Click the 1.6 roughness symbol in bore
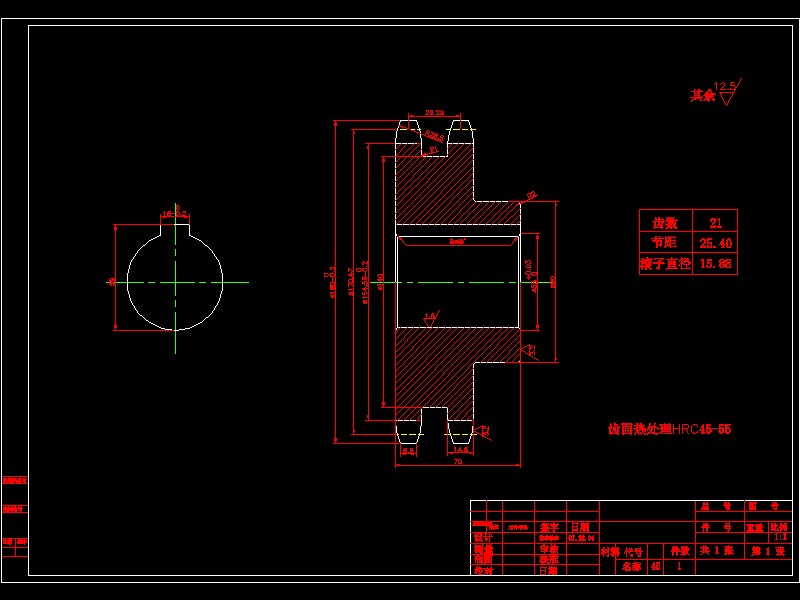Image resolution: width=800 pixels, height=600 pixels. pyautogui.click(x=431, y=319)
